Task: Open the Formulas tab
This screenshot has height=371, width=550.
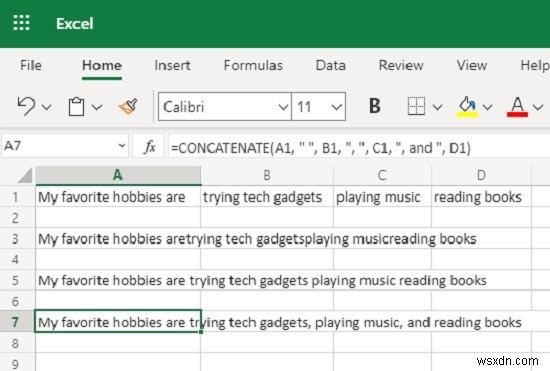Action: (253, 65)
